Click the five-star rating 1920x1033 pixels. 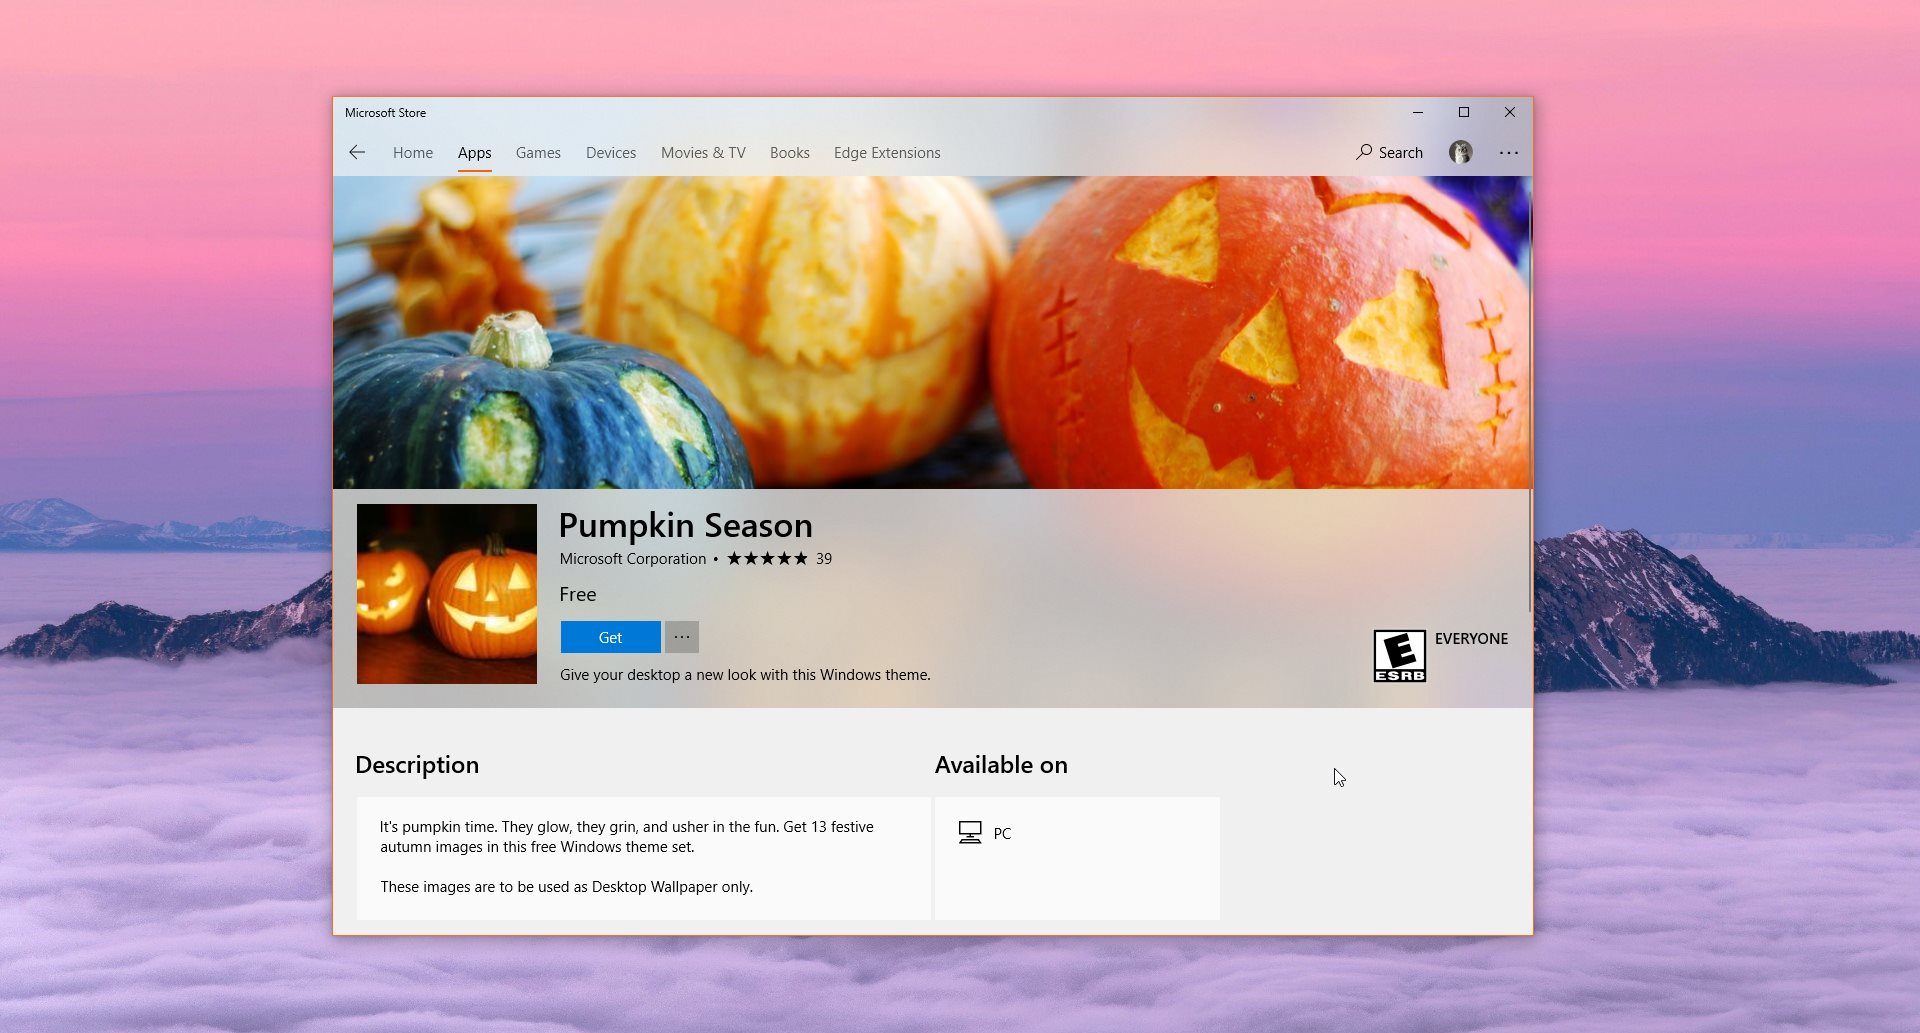(767, 559)
